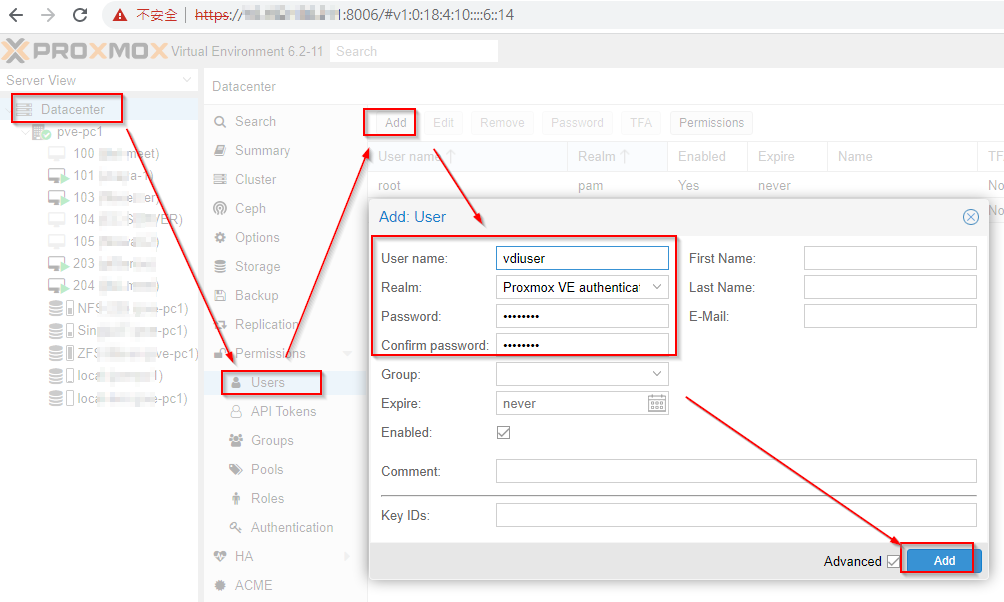The width and height of the screenshot is (1004, 602).
Task: Open the Cluster menu item
Action: pos(255,179)
